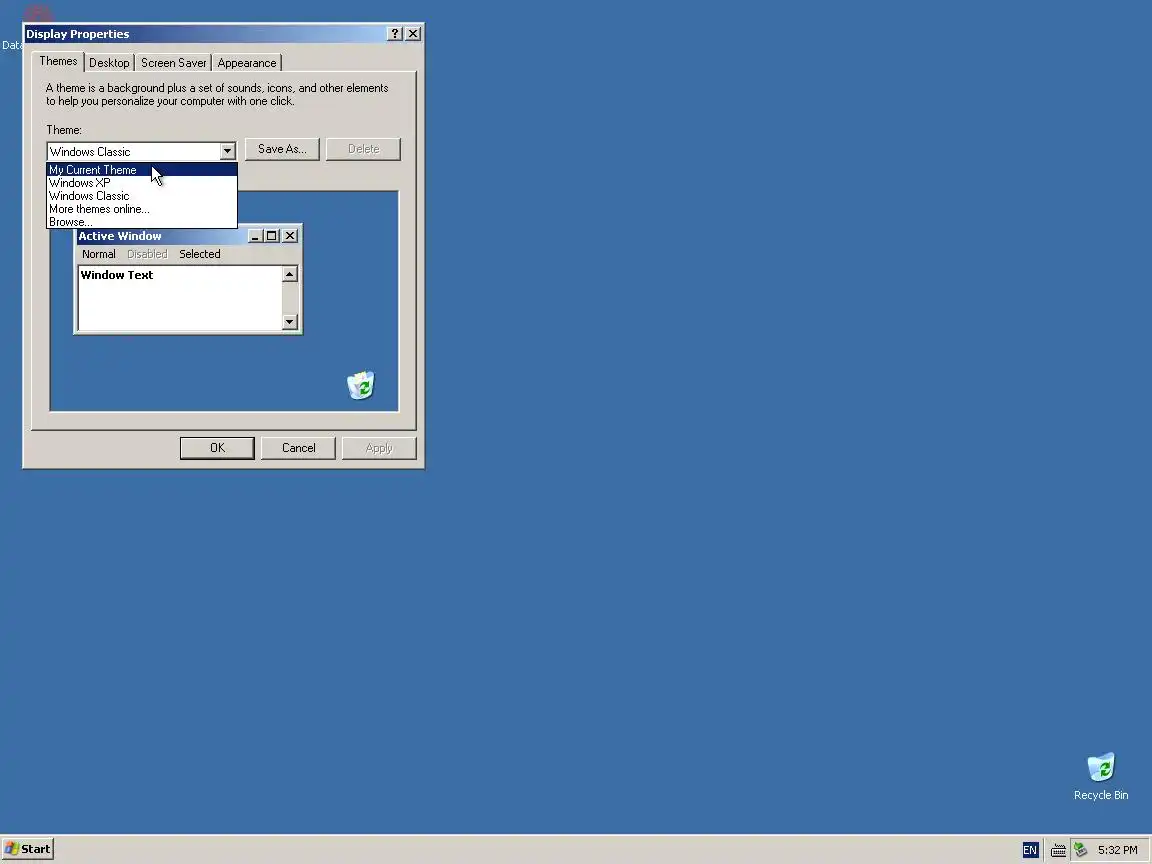Click the preview window close icon
Screen dimensions: 1152x864
point(290,236)
